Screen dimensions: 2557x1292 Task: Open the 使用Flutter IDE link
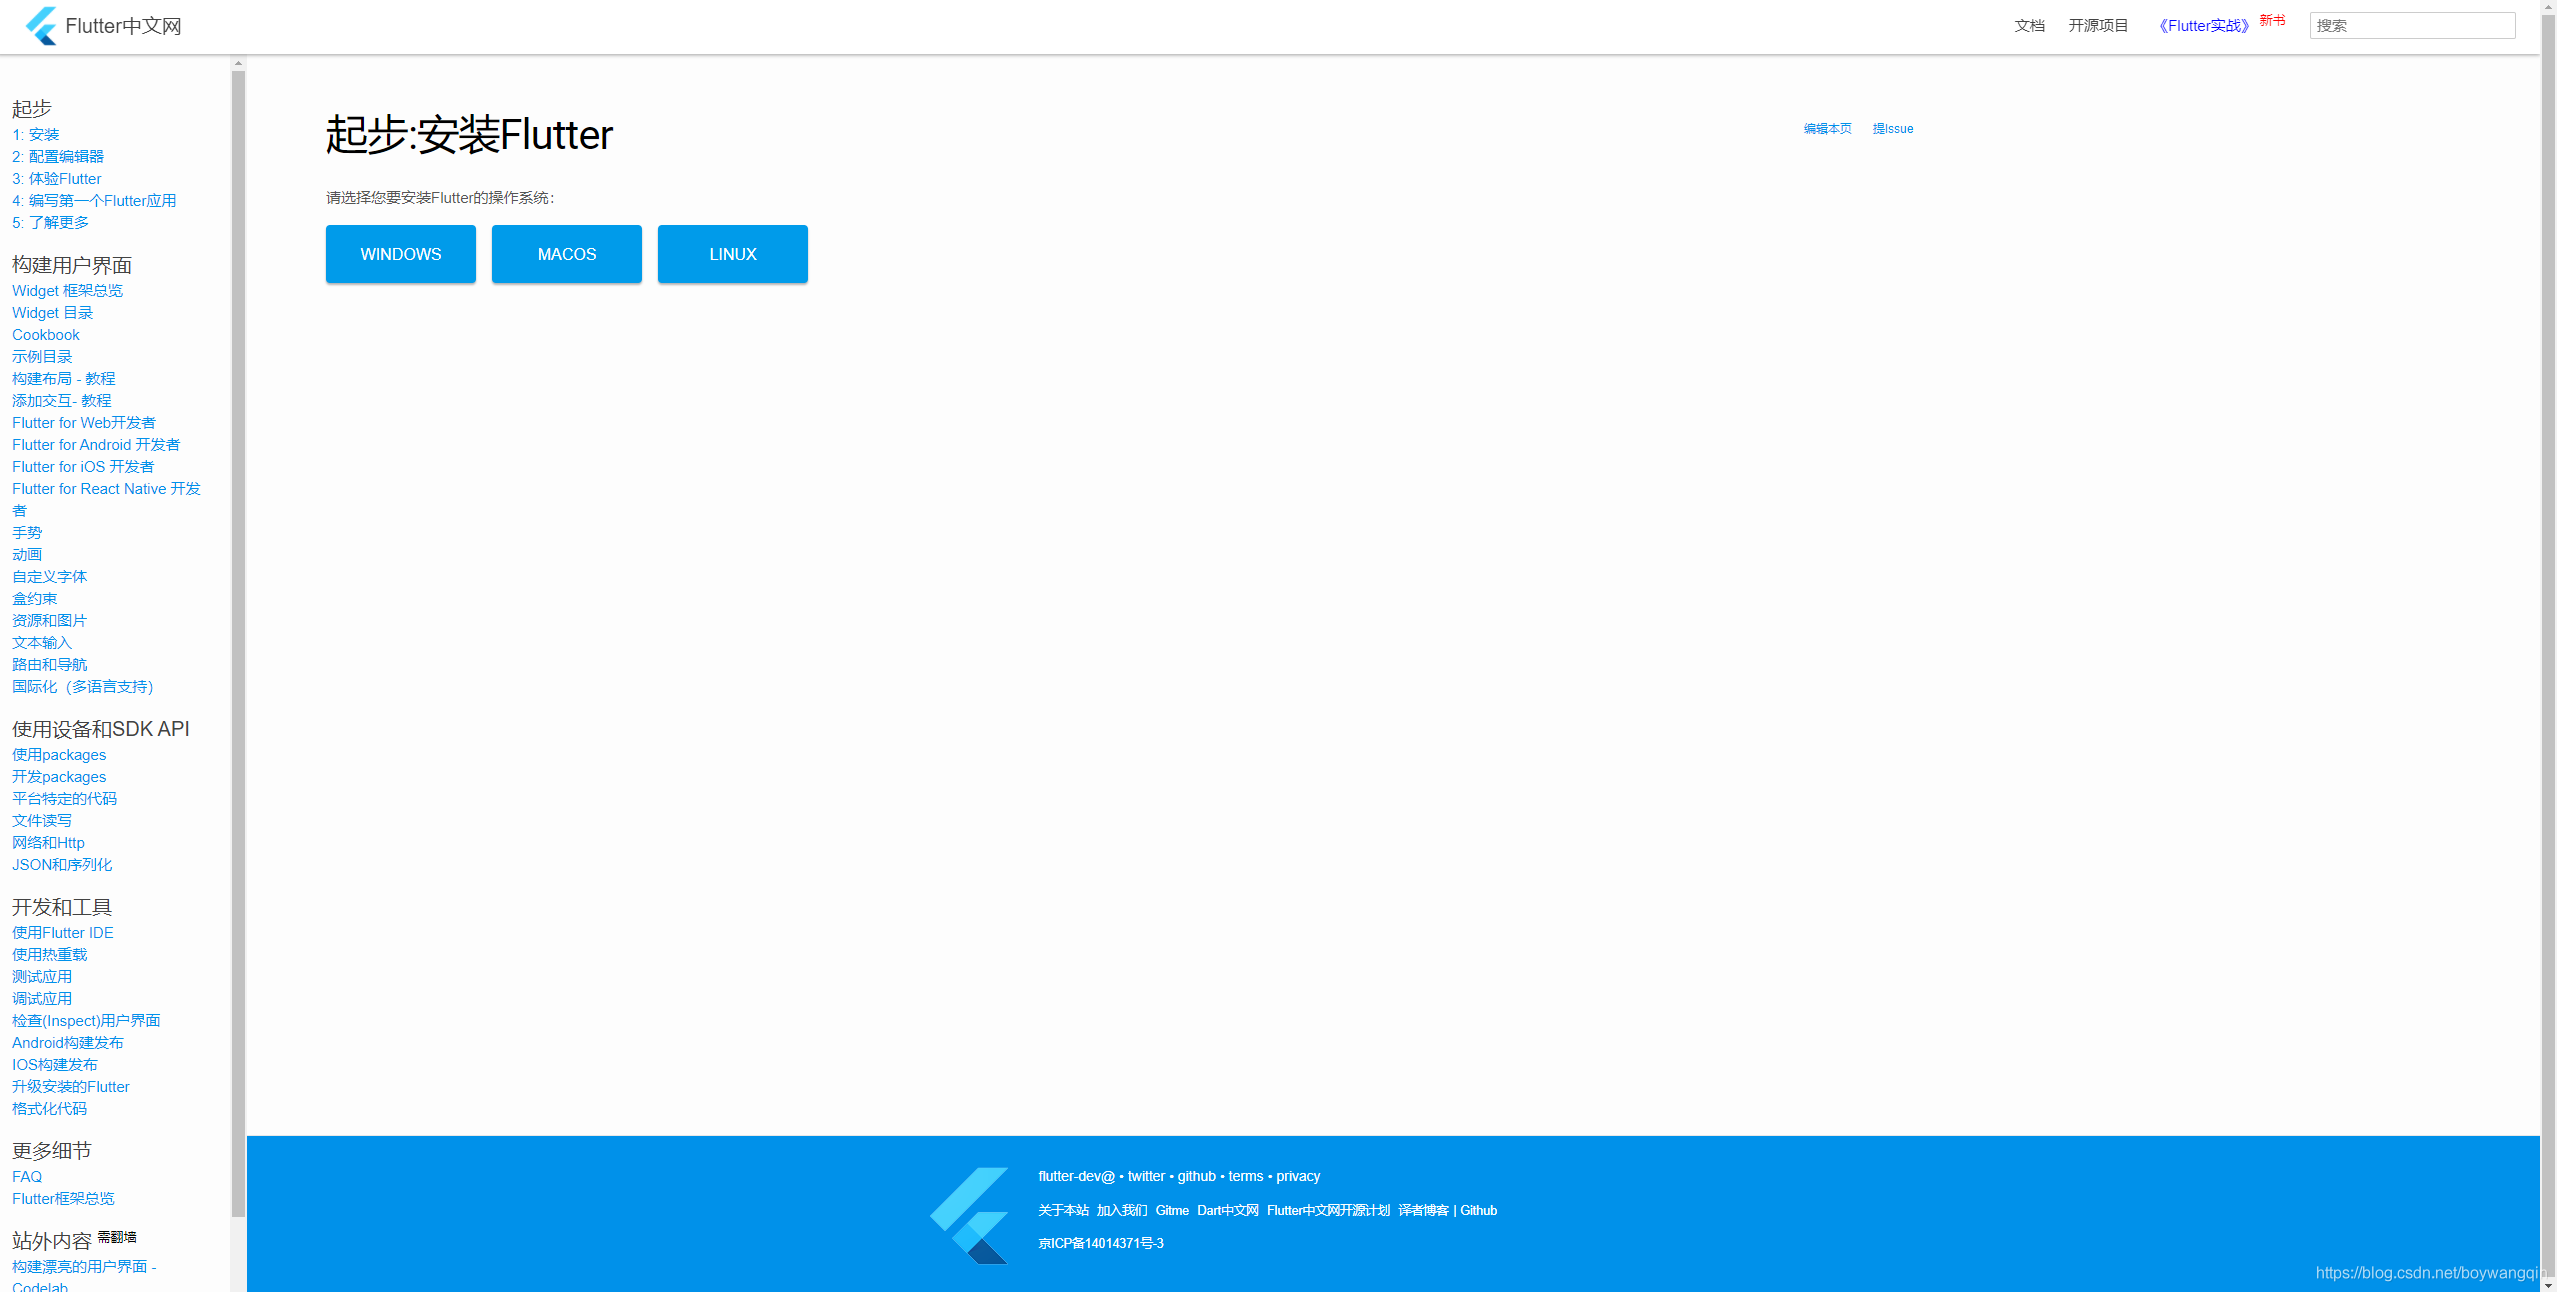click(x=63, y=933)
